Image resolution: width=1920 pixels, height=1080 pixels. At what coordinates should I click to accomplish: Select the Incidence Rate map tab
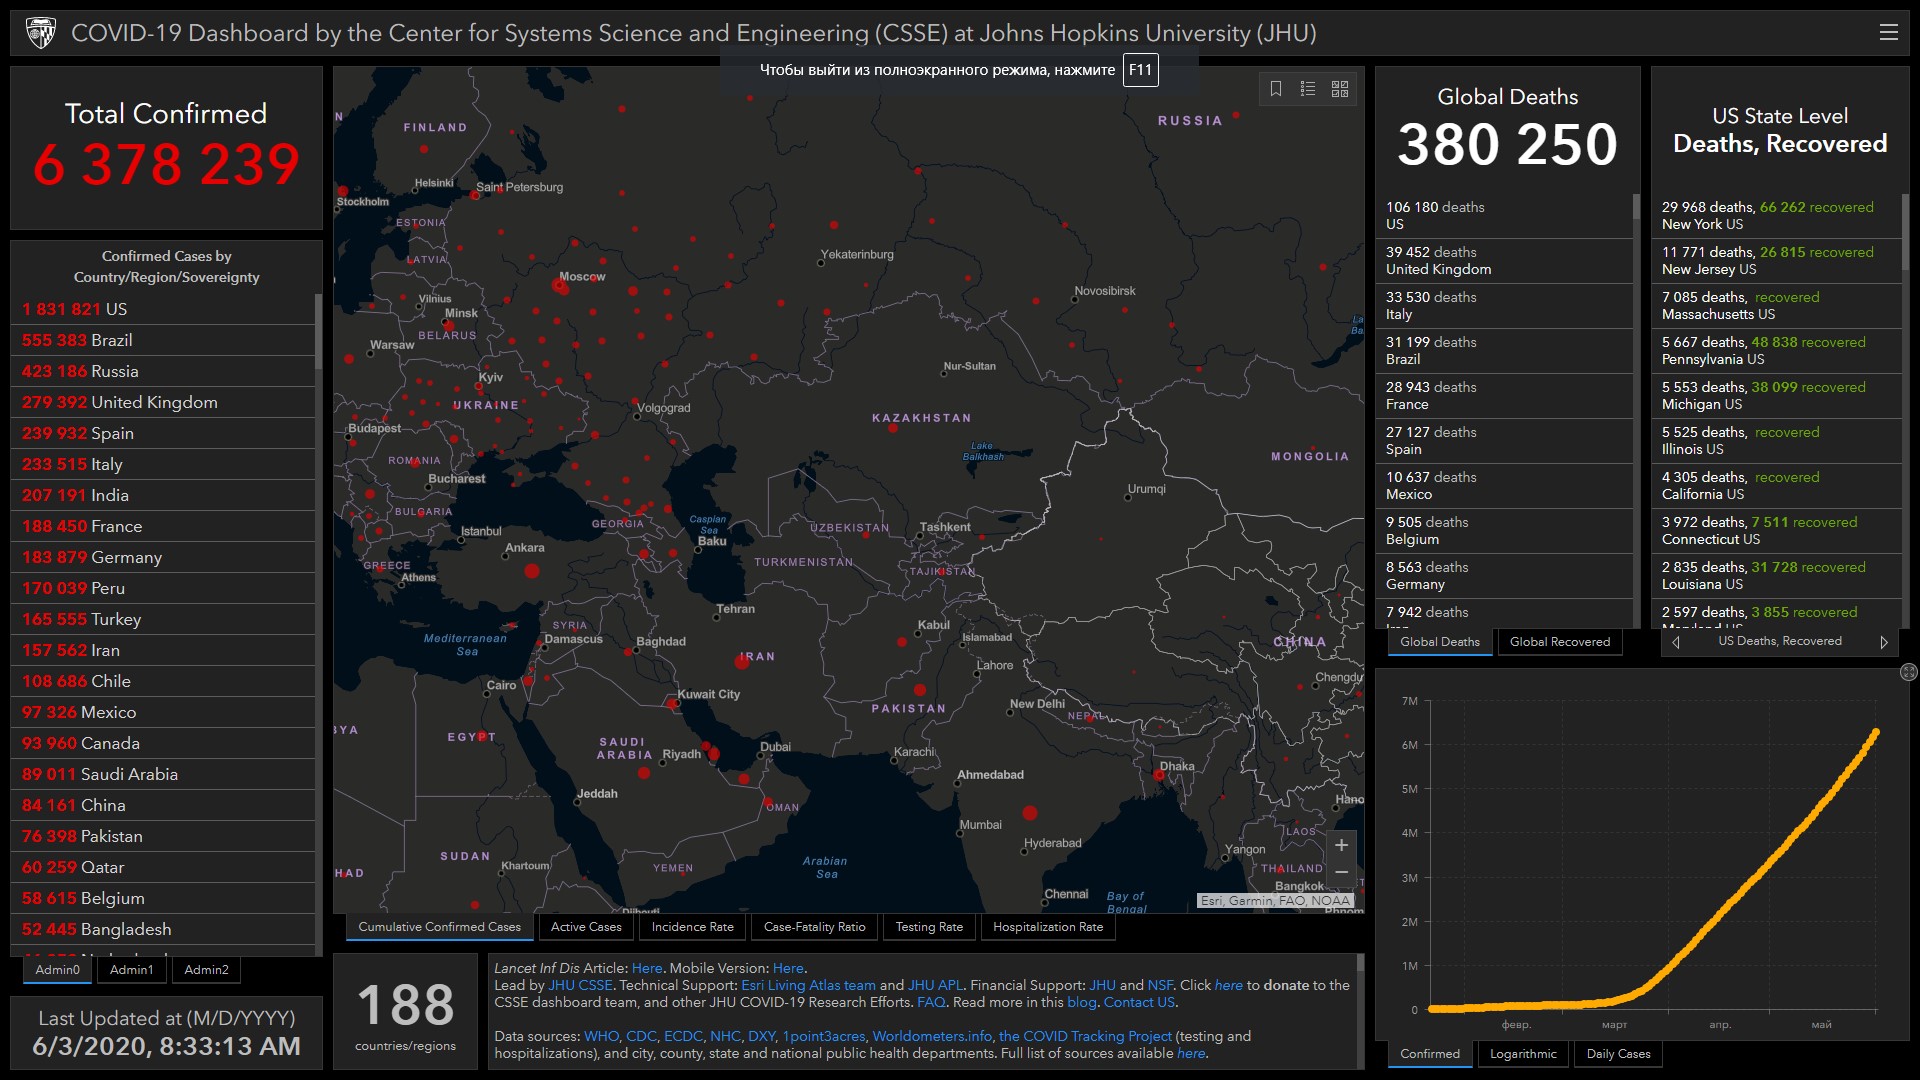point(692,927)
